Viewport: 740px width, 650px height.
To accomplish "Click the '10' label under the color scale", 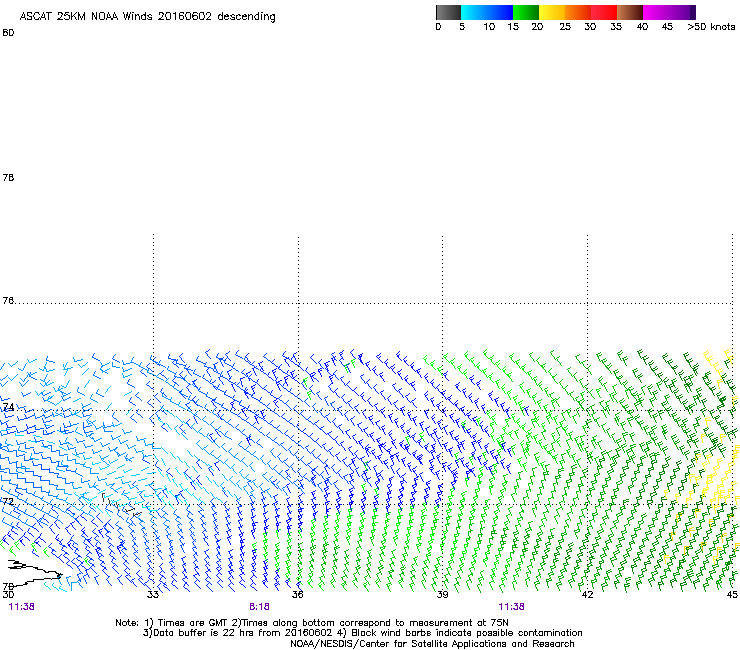I will pos(489,27).
